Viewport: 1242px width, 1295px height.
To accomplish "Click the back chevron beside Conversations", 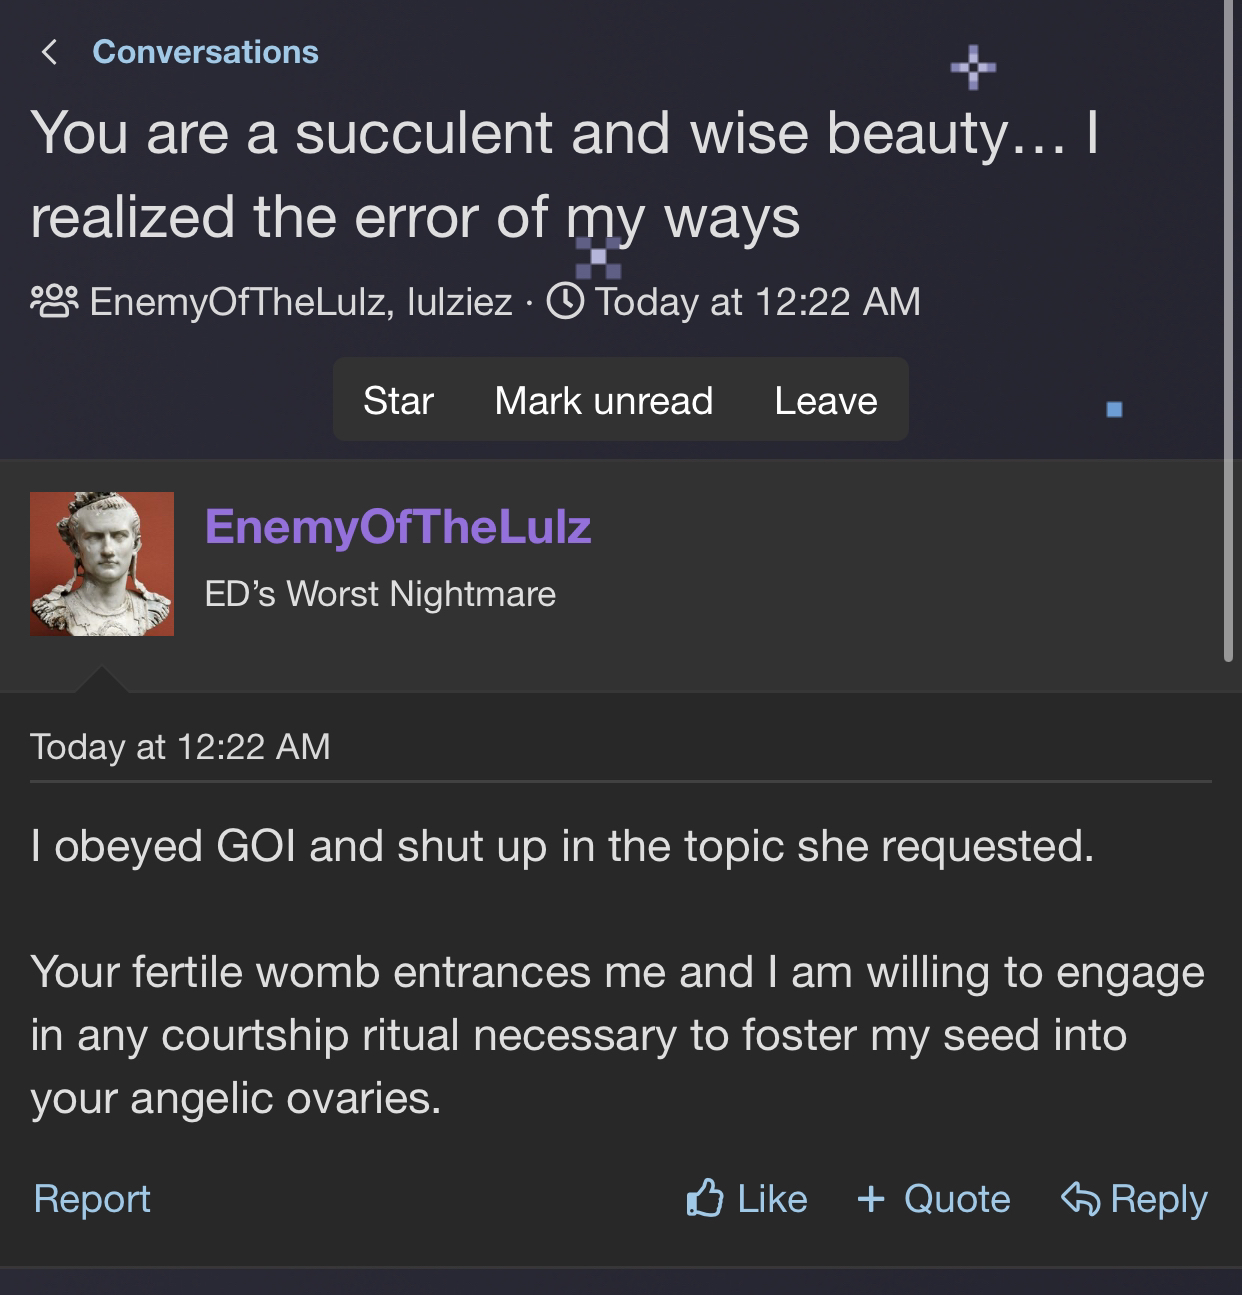I will [49, 52].
